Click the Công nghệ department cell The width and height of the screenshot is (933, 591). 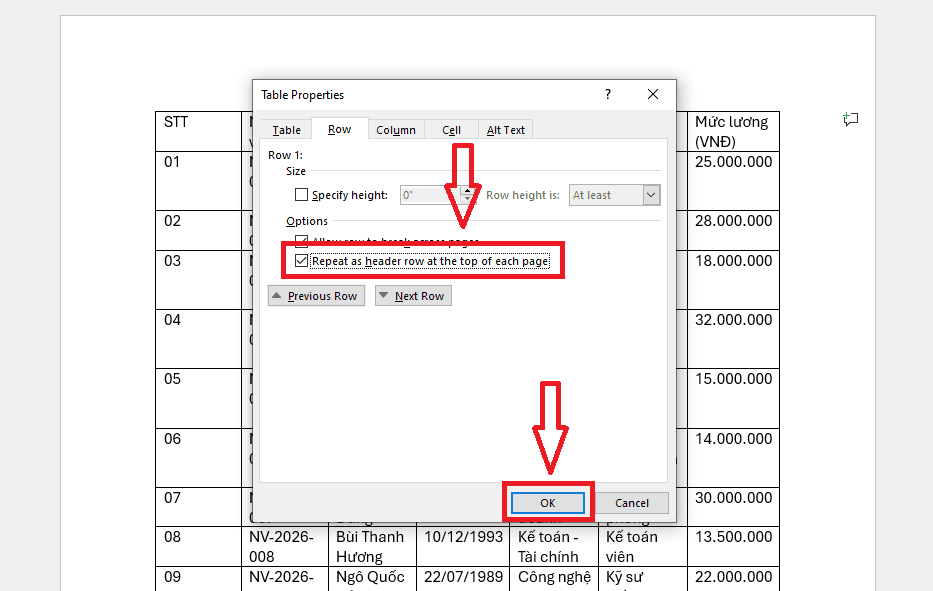[553, 579]
